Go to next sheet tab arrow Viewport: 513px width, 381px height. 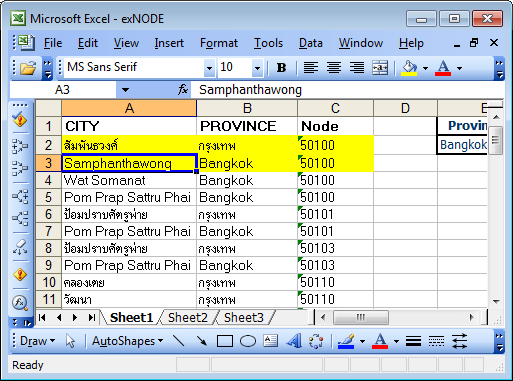[75, 317]
